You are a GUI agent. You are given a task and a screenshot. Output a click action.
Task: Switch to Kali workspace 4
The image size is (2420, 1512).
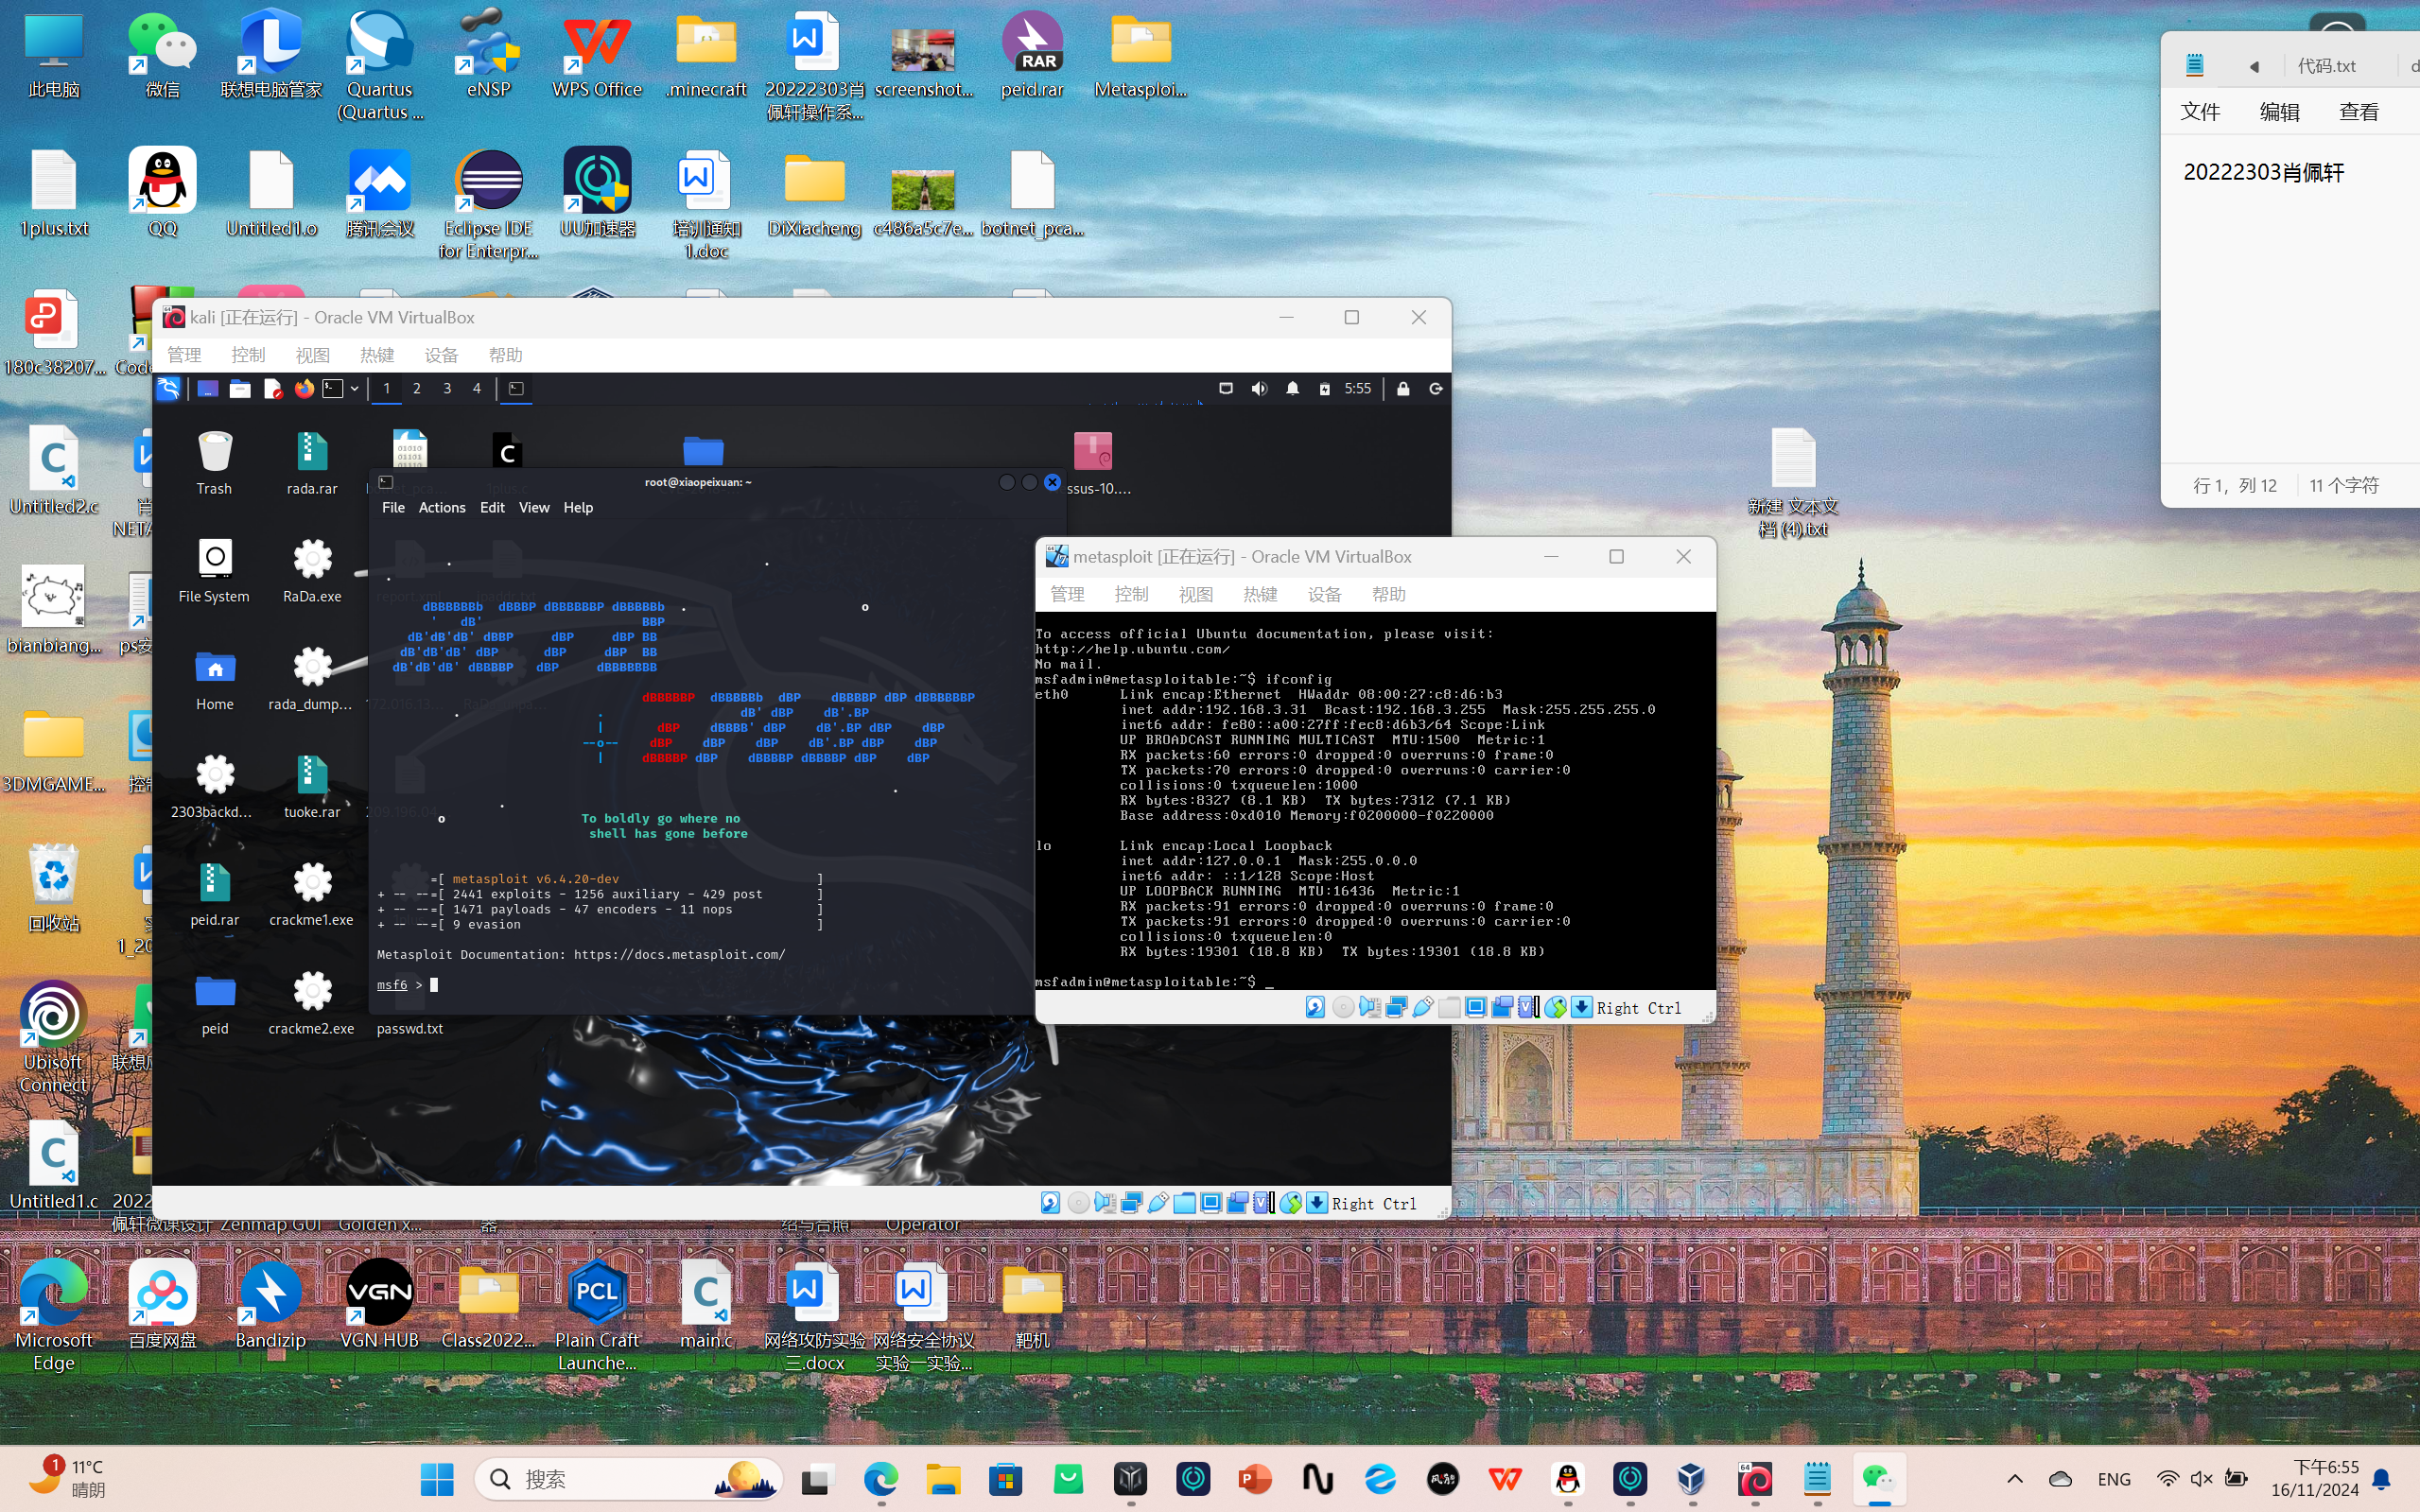click(x=477, y=389)
